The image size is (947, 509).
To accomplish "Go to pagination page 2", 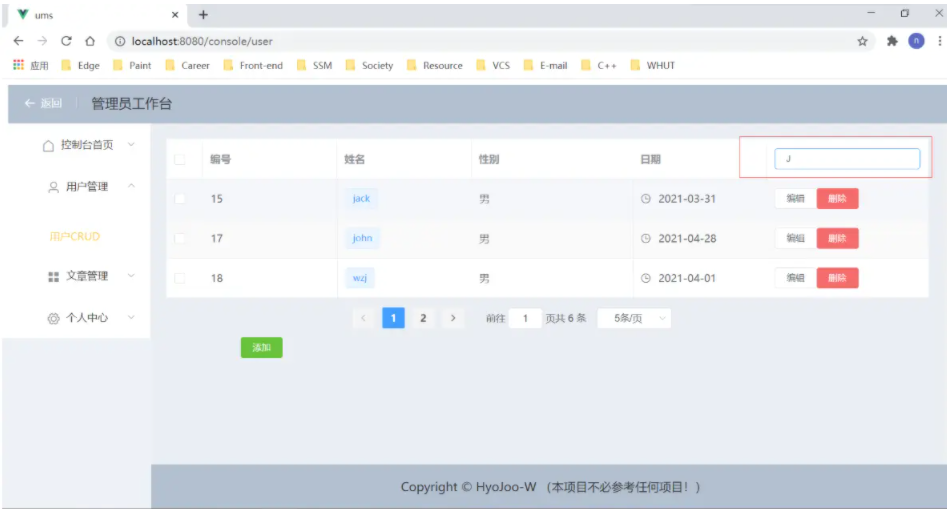I will (x=423, y=318).
